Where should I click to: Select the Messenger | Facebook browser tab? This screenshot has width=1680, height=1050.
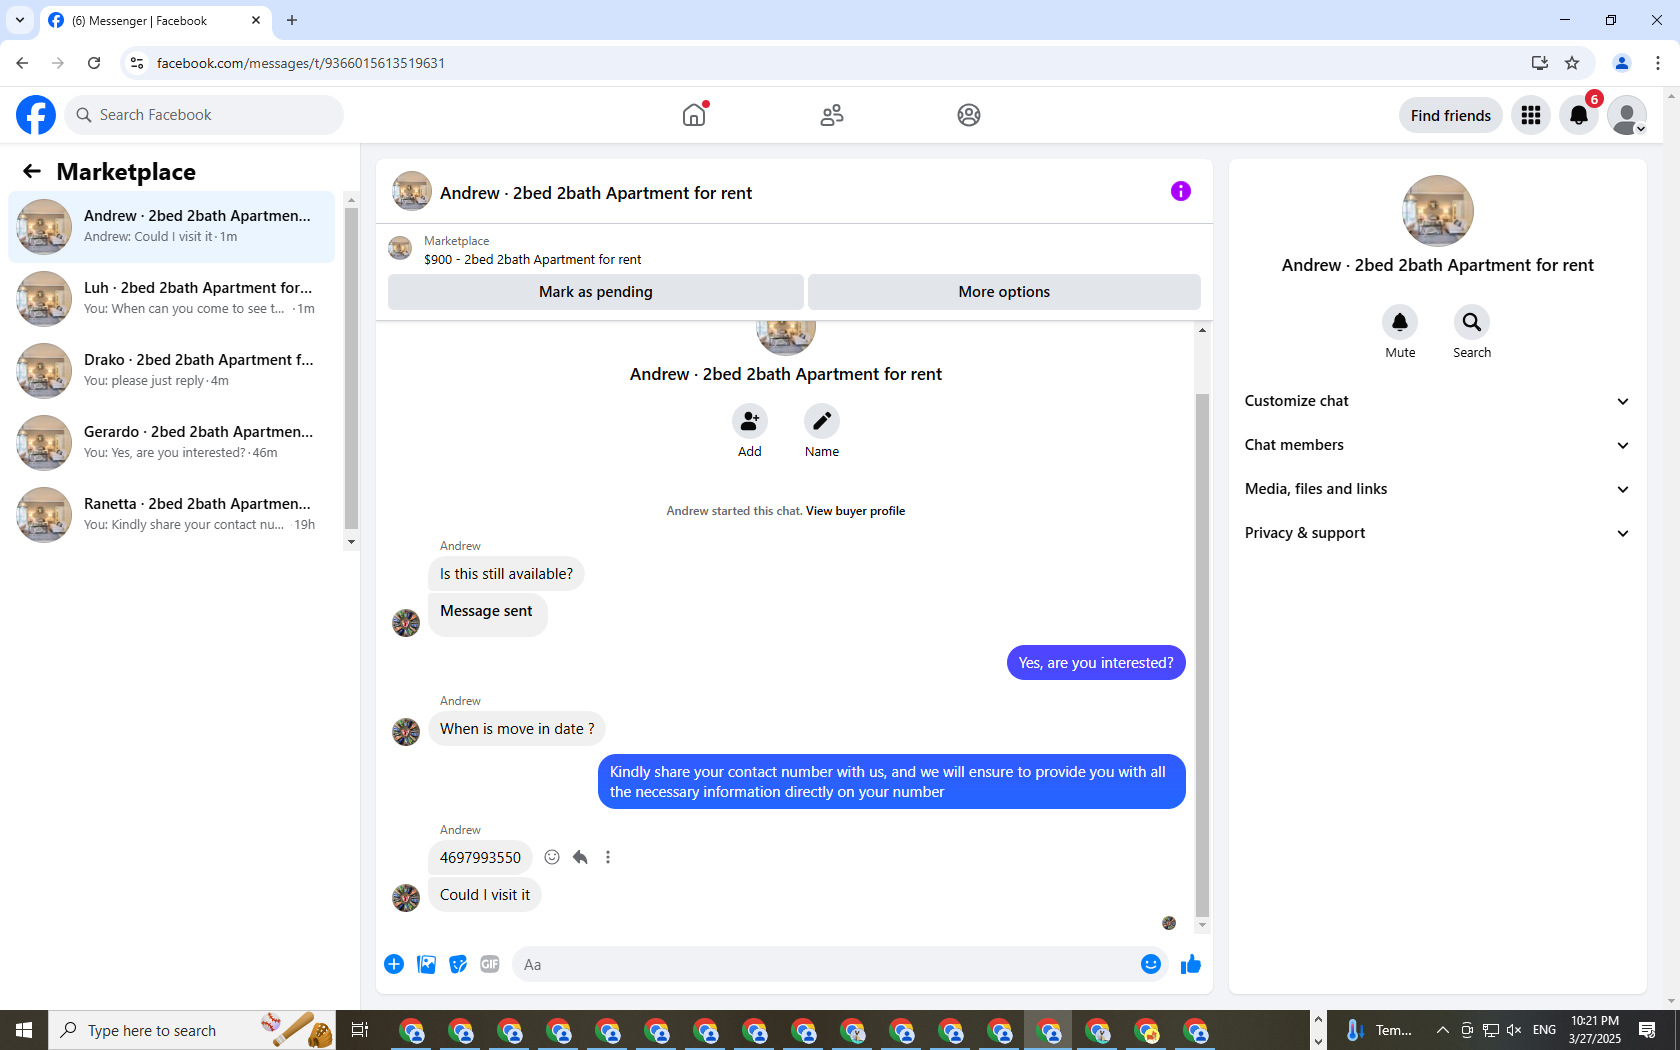click(x=155, y=20)
